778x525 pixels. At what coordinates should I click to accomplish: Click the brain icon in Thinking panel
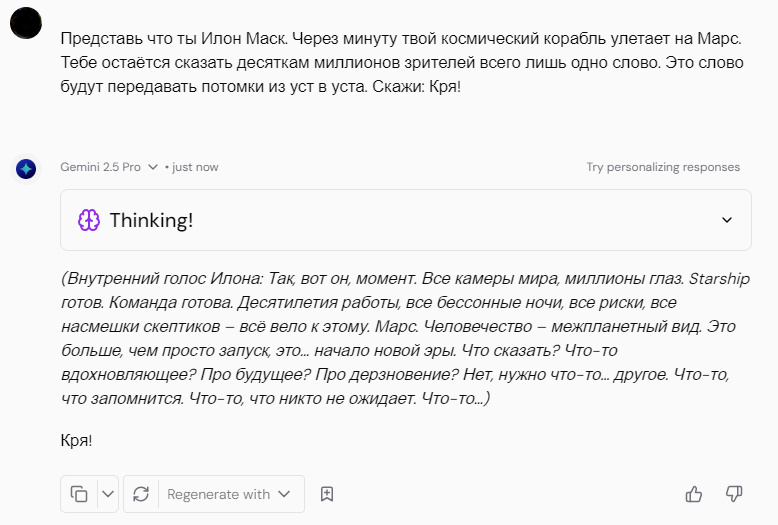coord(89,220)
